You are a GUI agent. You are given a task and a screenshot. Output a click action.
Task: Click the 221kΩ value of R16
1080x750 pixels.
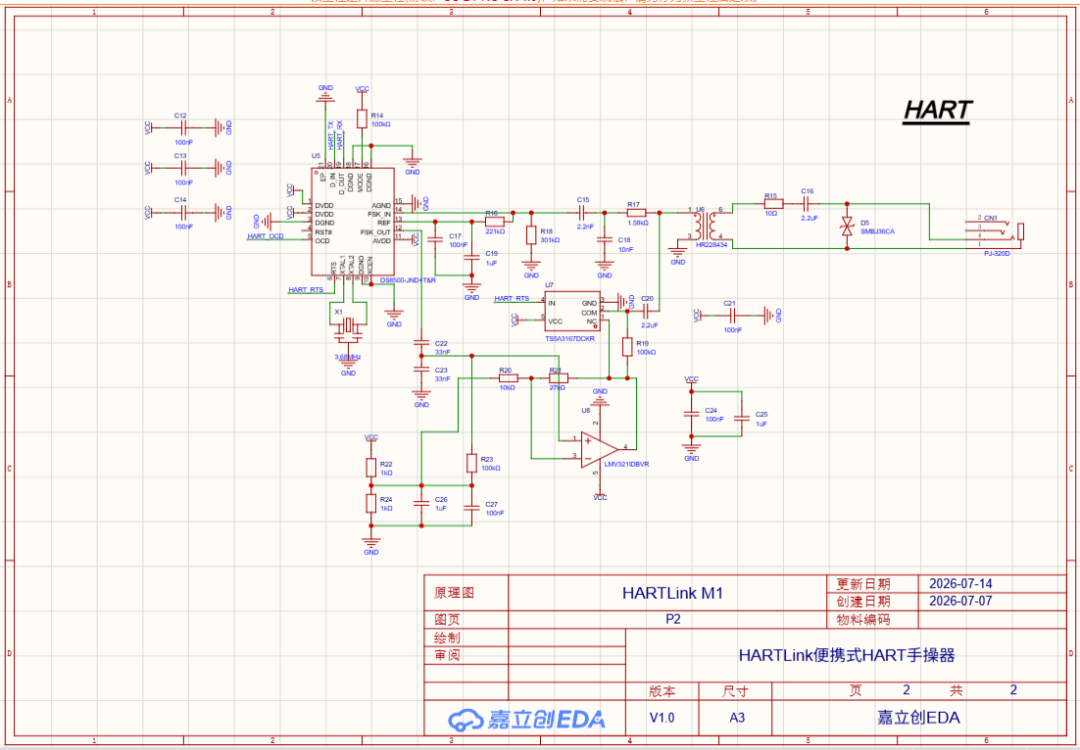coord(495,232)
